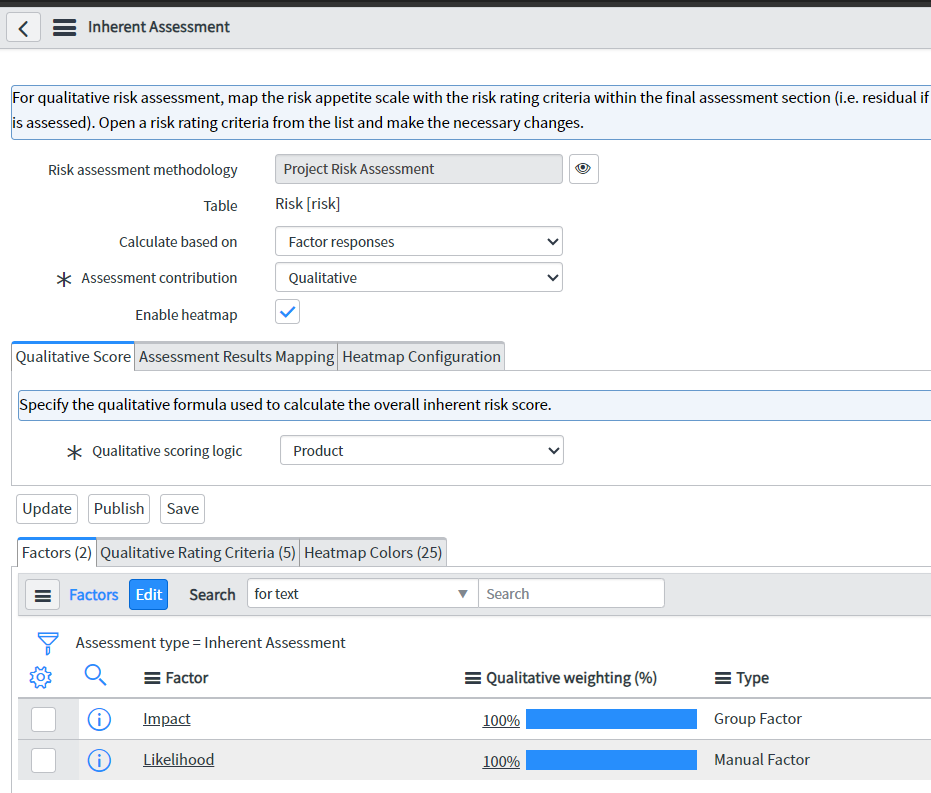This screenshot has height=793, width=931.
Task: Open the 'for text' search type dropdown
Action: point(361,593)
